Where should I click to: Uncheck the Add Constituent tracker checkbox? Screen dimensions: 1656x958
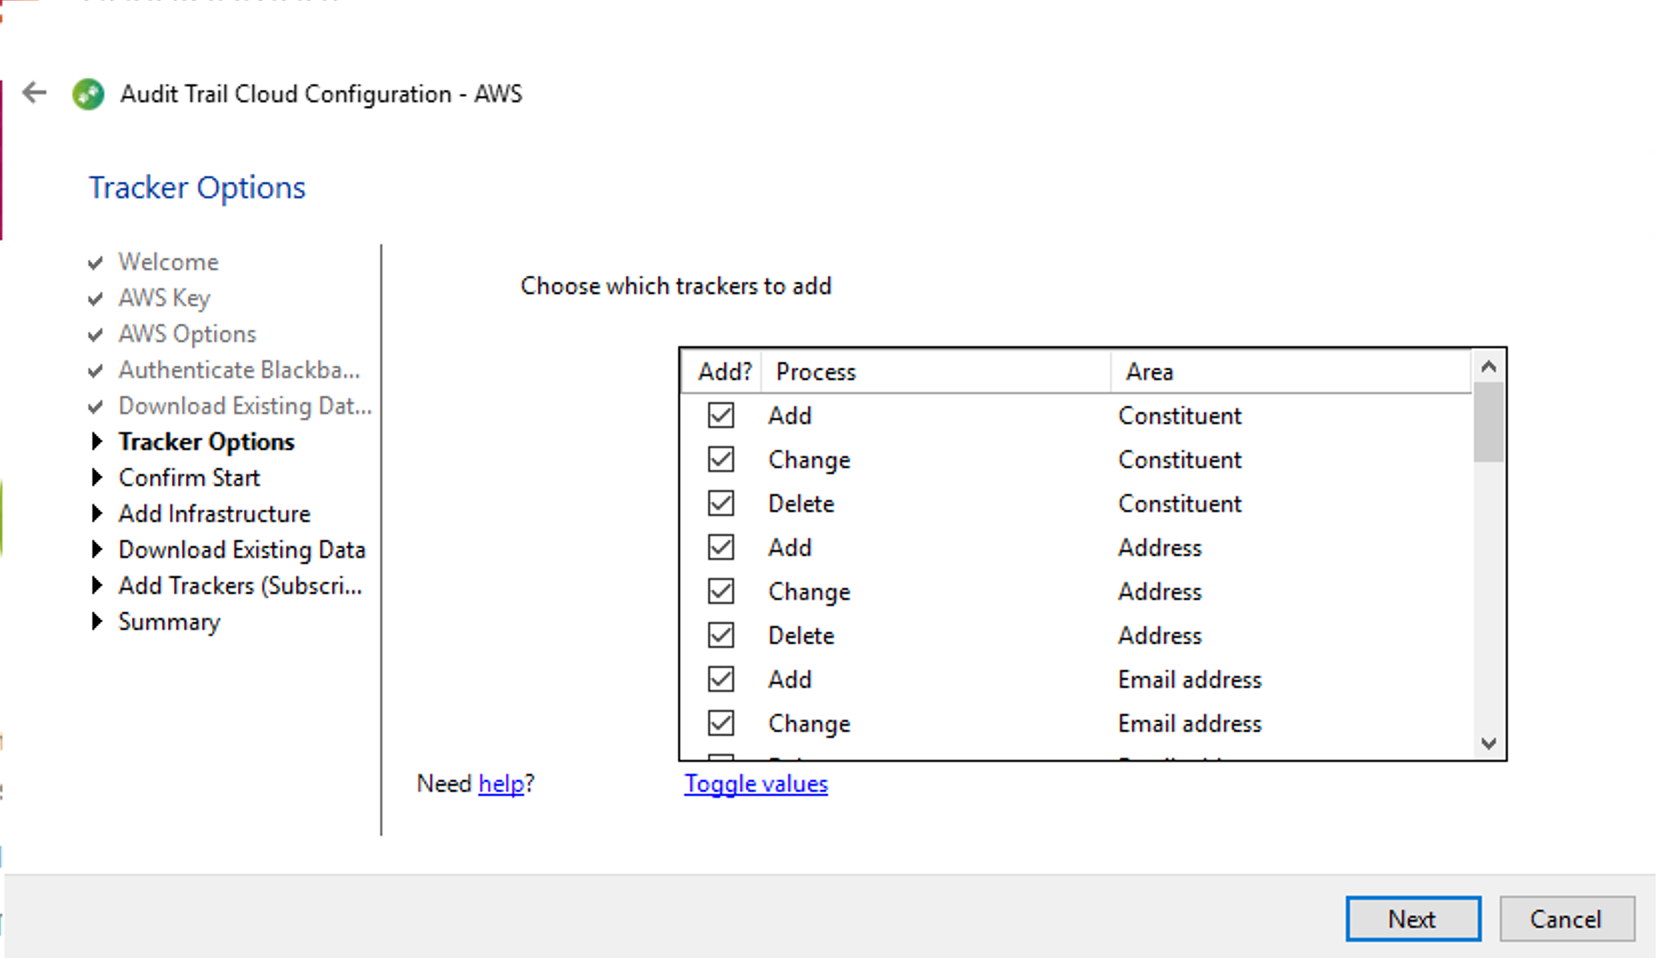(x=721, y=415)
